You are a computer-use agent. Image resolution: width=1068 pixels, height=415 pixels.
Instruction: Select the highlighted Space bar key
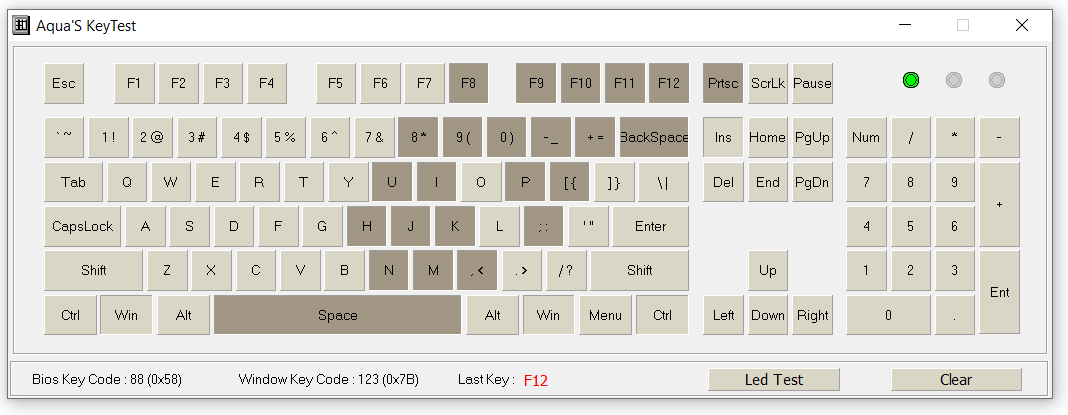click(x=337, y=315)
